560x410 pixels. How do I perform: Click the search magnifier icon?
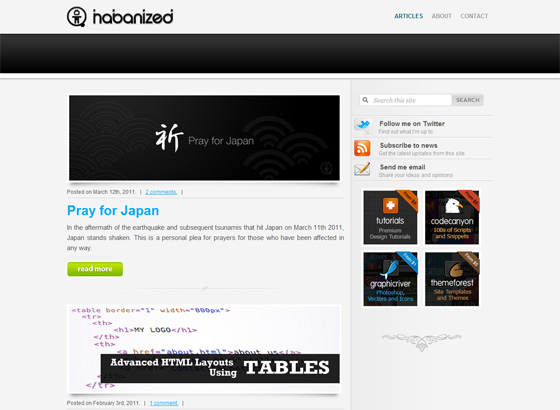(365, 100)
